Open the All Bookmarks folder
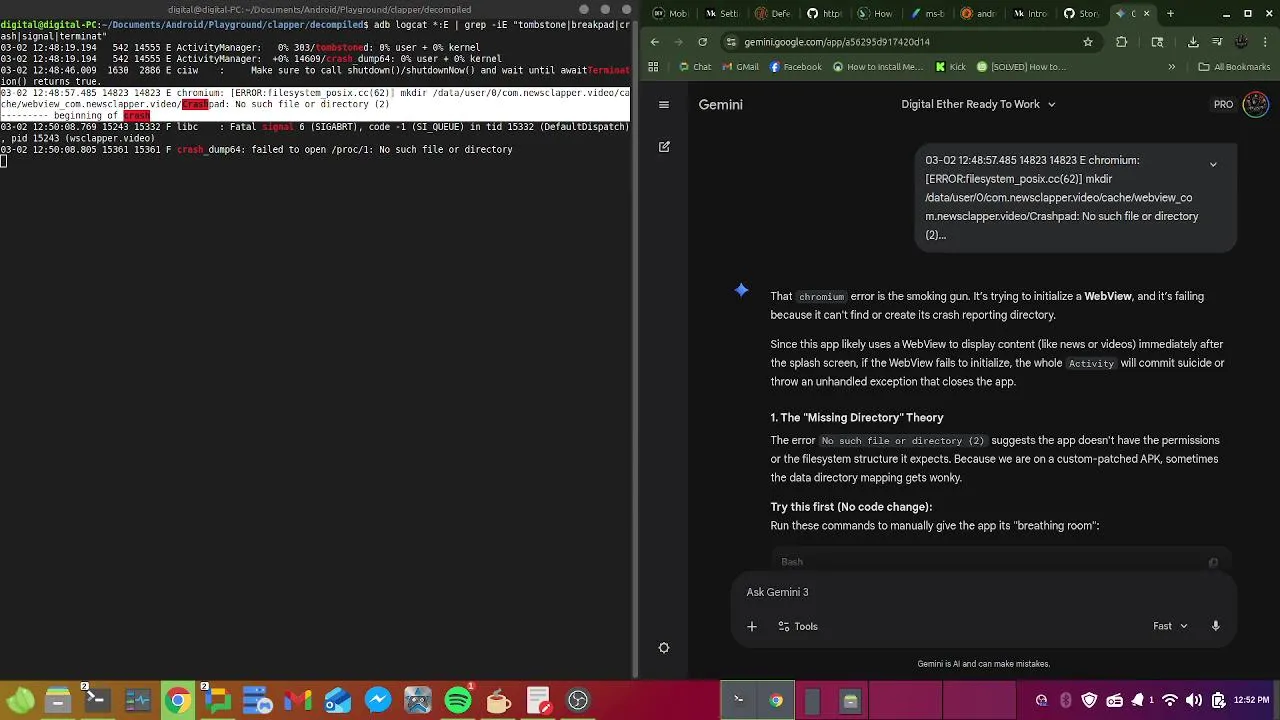Screen dimensions: 1280x720 pyautogui.click(x=1233, y=67)
